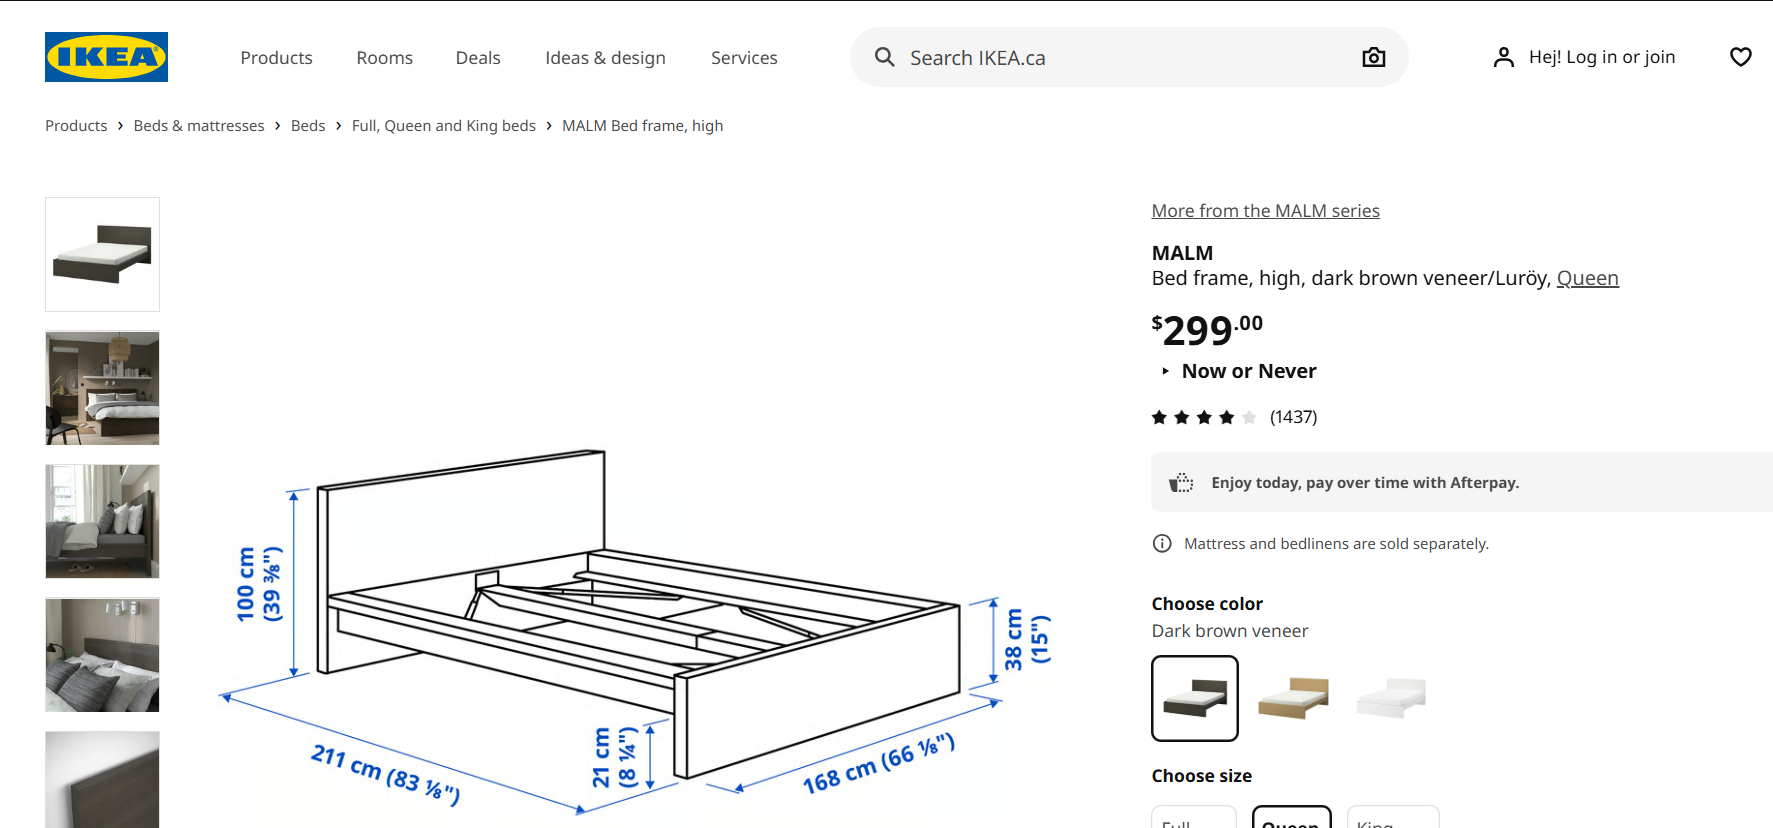This screenshot has width=1773, height=828.
Task: Choose the Queen size option
Action: pyautogui.click(x=1291, y=817)
